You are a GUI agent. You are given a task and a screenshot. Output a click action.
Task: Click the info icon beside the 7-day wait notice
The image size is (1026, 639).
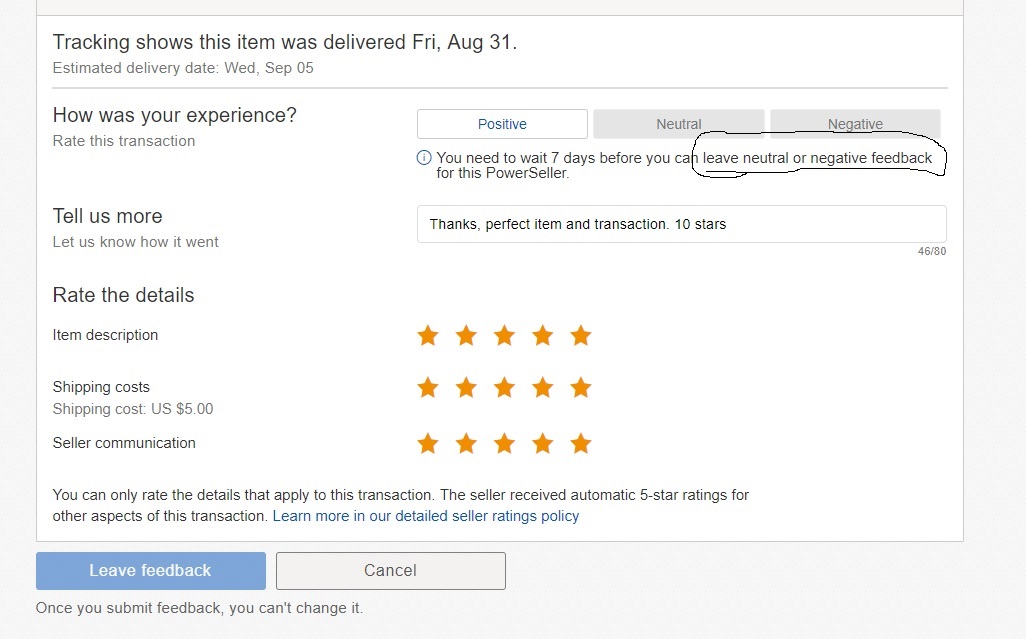click(x=423, y=157)
